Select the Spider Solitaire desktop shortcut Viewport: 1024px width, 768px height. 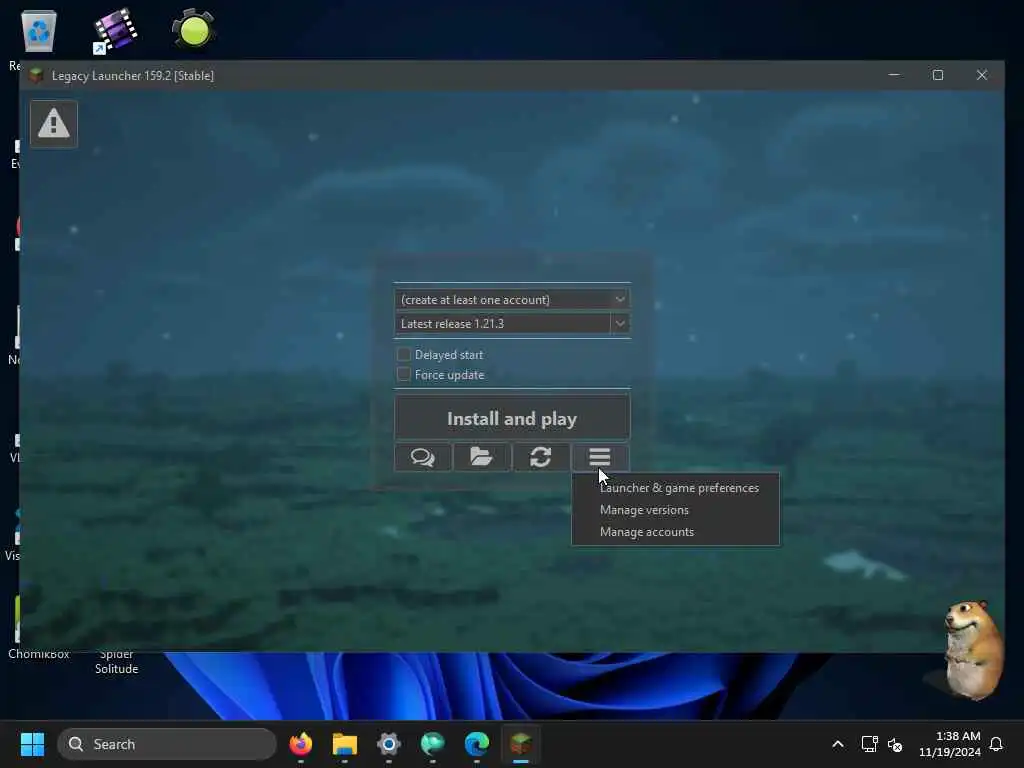[116, 661]
